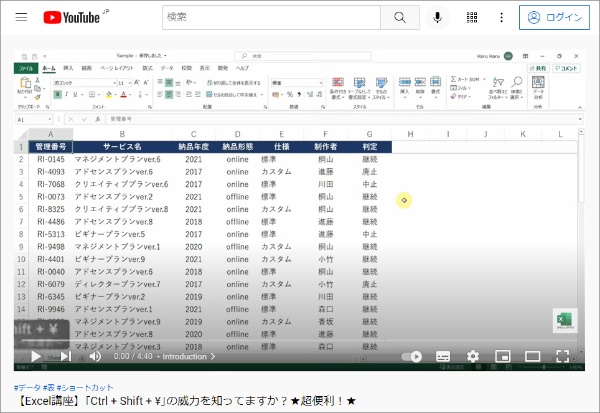This screenshot has height=413, width=600.
Task: Click the ログイン sign-in button
Action: 554,17
